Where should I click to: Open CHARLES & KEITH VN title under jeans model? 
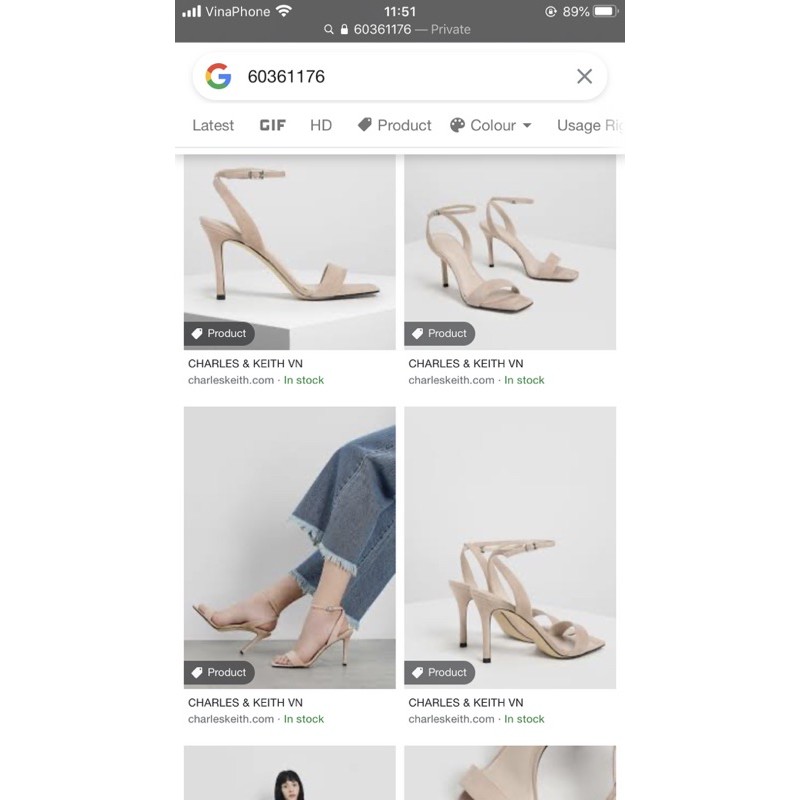pyautogui.click(x=245, y=703)
